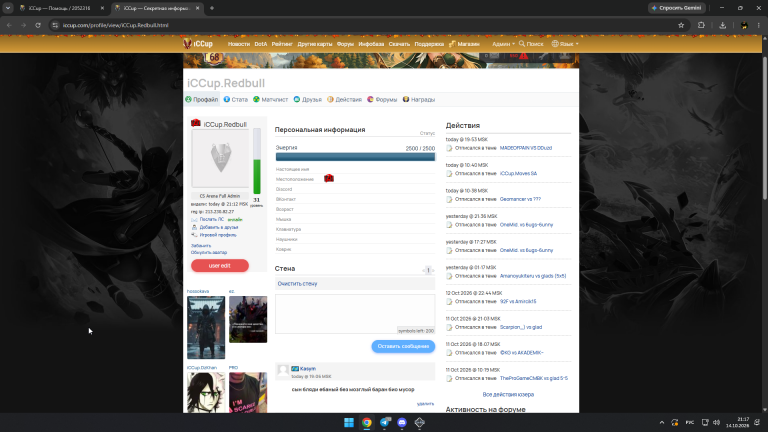Open the MADEOFPAIN VS ODuzd thread link
Viewport: 768px width, 432px height.
coord(526,148)
